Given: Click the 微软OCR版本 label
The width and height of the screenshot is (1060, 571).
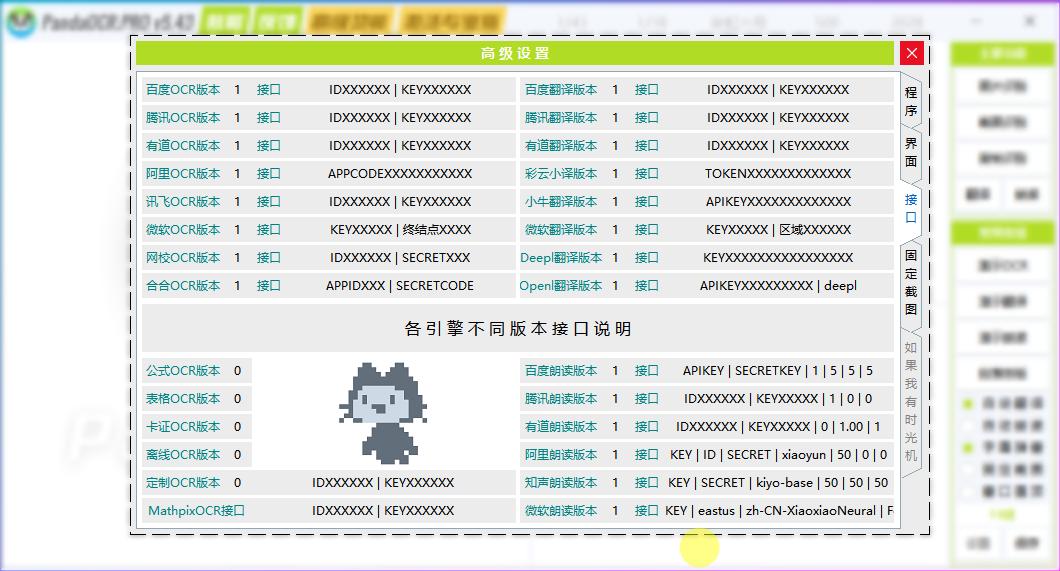Looking at the screenshot, I should click(183, 230).
